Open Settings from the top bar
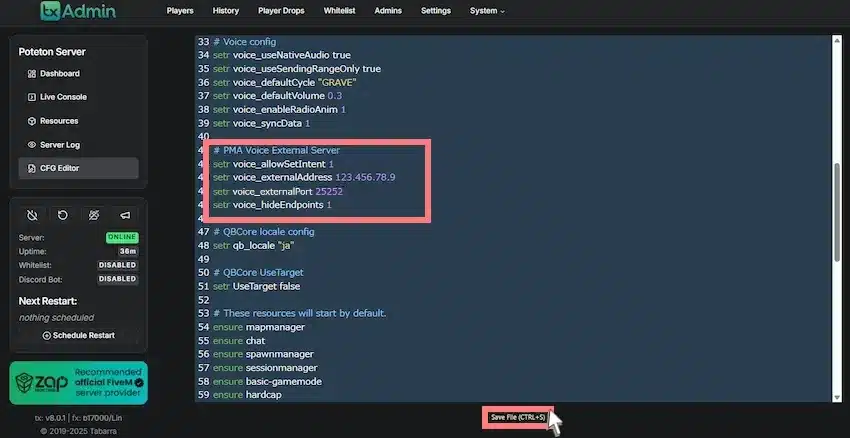This screenshot has width=850, height=438. 435,11
